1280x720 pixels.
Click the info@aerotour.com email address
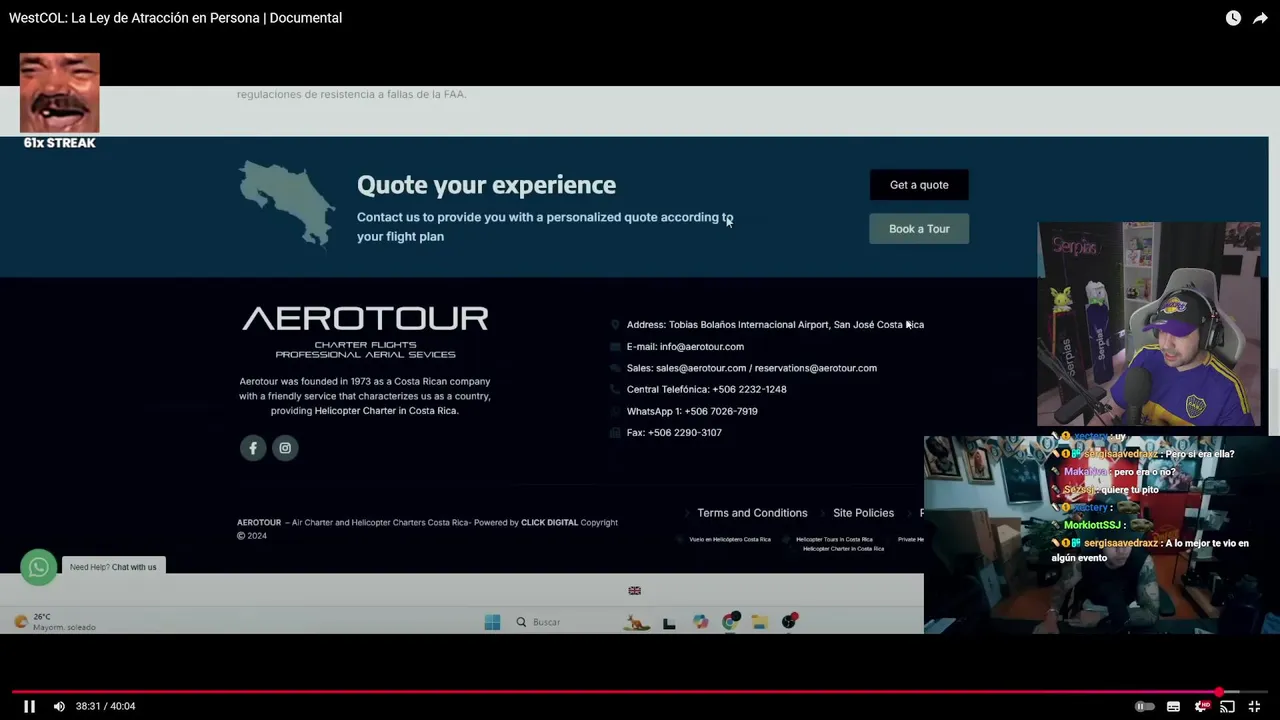pyautogui.click(x=702, y=347)
